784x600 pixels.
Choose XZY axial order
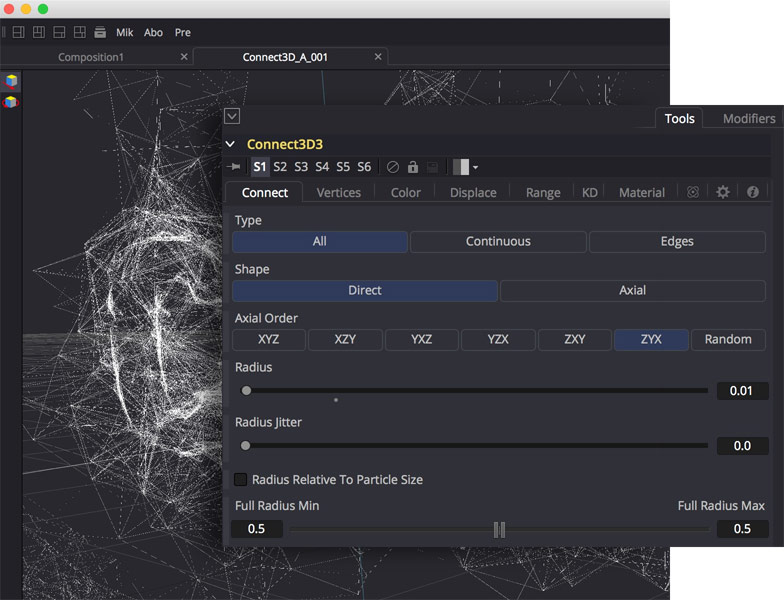[346, 340]
